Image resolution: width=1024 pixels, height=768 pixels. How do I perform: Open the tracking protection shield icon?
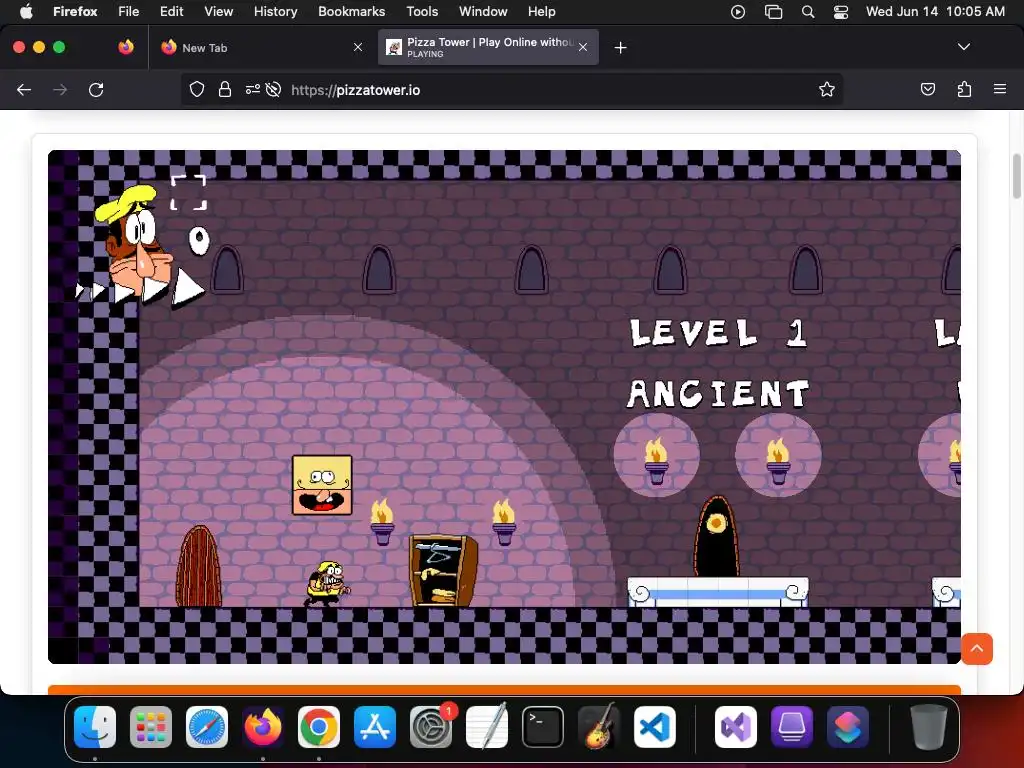[x=197, y=89]
